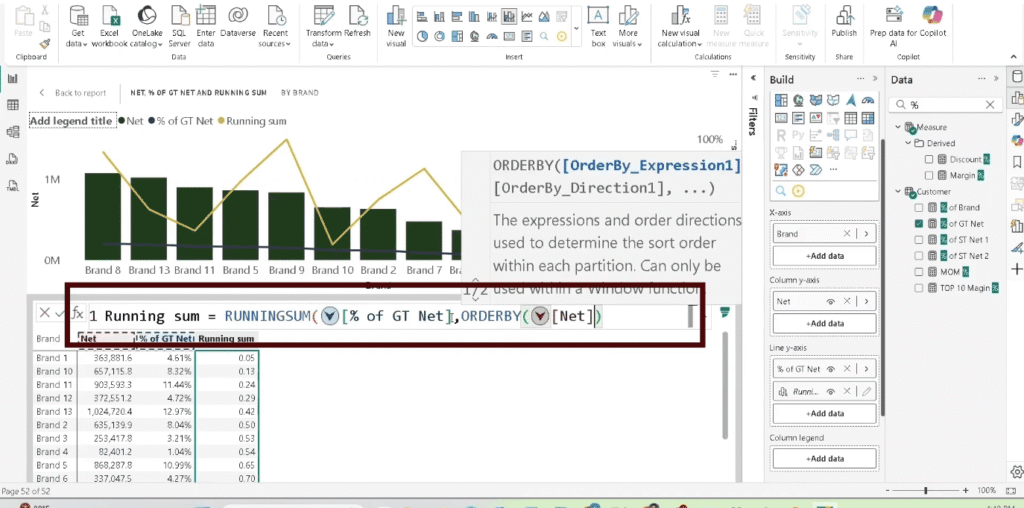Viewport: 1024px width, 508px height.
Task: Check the % of ST Net 2 field
Action: click(919, 256)
